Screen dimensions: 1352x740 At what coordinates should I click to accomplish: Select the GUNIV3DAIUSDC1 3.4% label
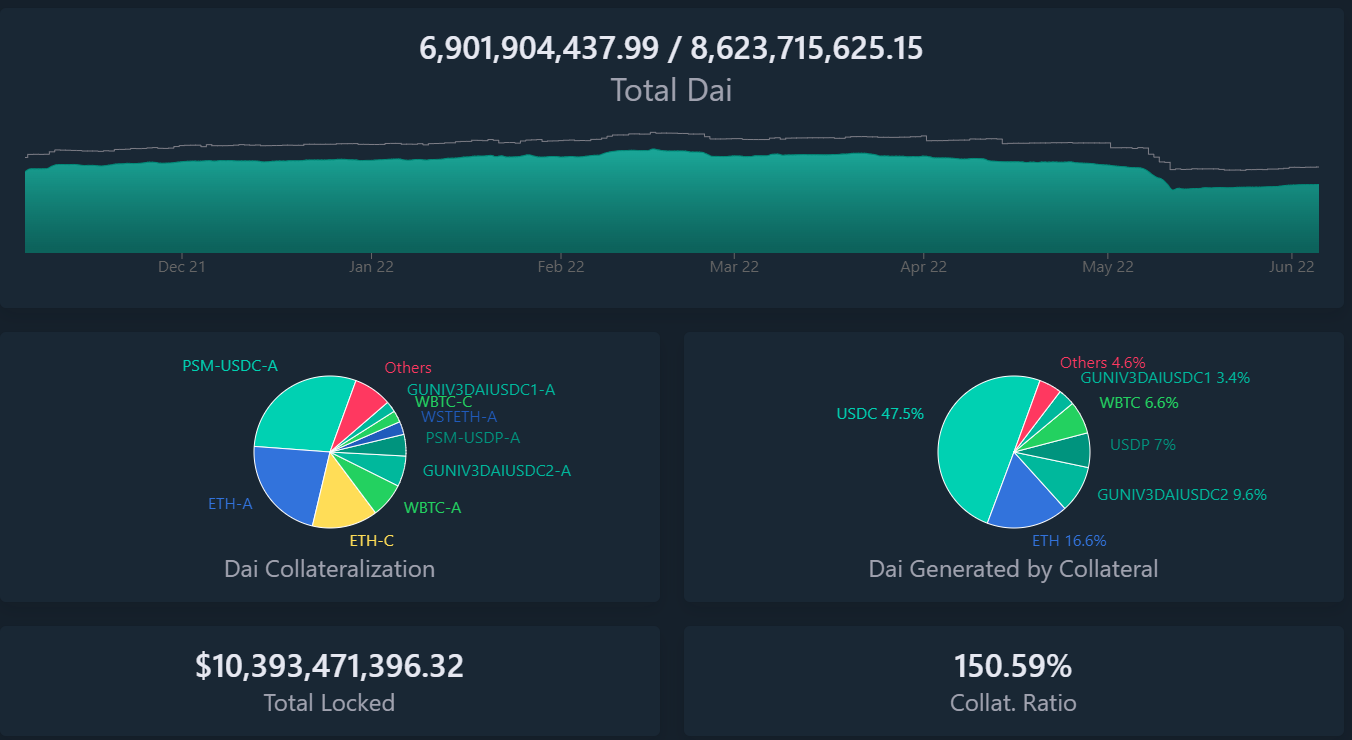pyautogui.click(x=1165, y=378)
